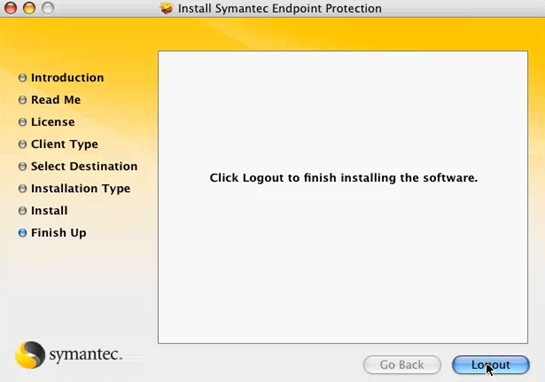Image resolution: width=545 pixels, height=382 pixels.
Task: Click the Installation Type step bullet
Action: coord(23,188)
